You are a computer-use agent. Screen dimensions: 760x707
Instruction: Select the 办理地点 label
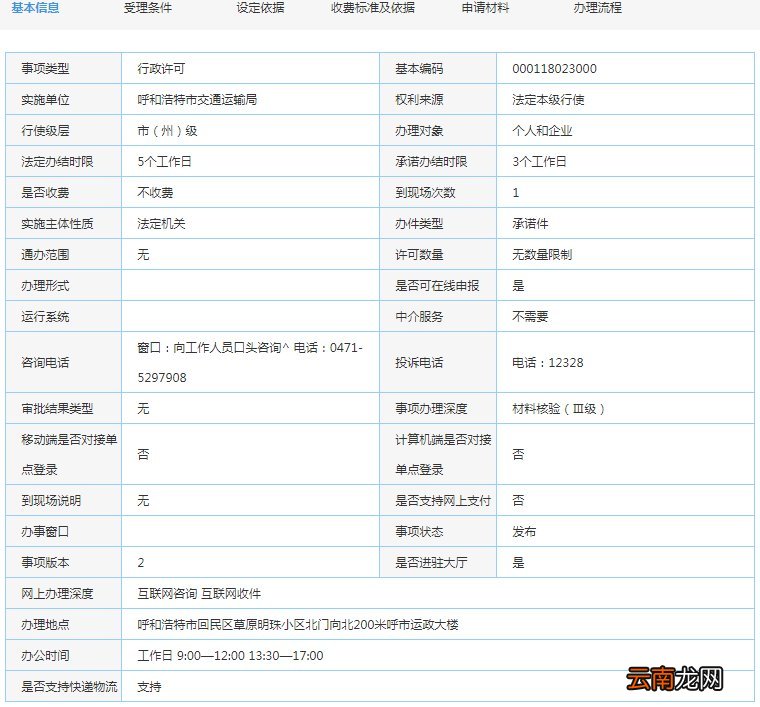click(x=45, y=625)
